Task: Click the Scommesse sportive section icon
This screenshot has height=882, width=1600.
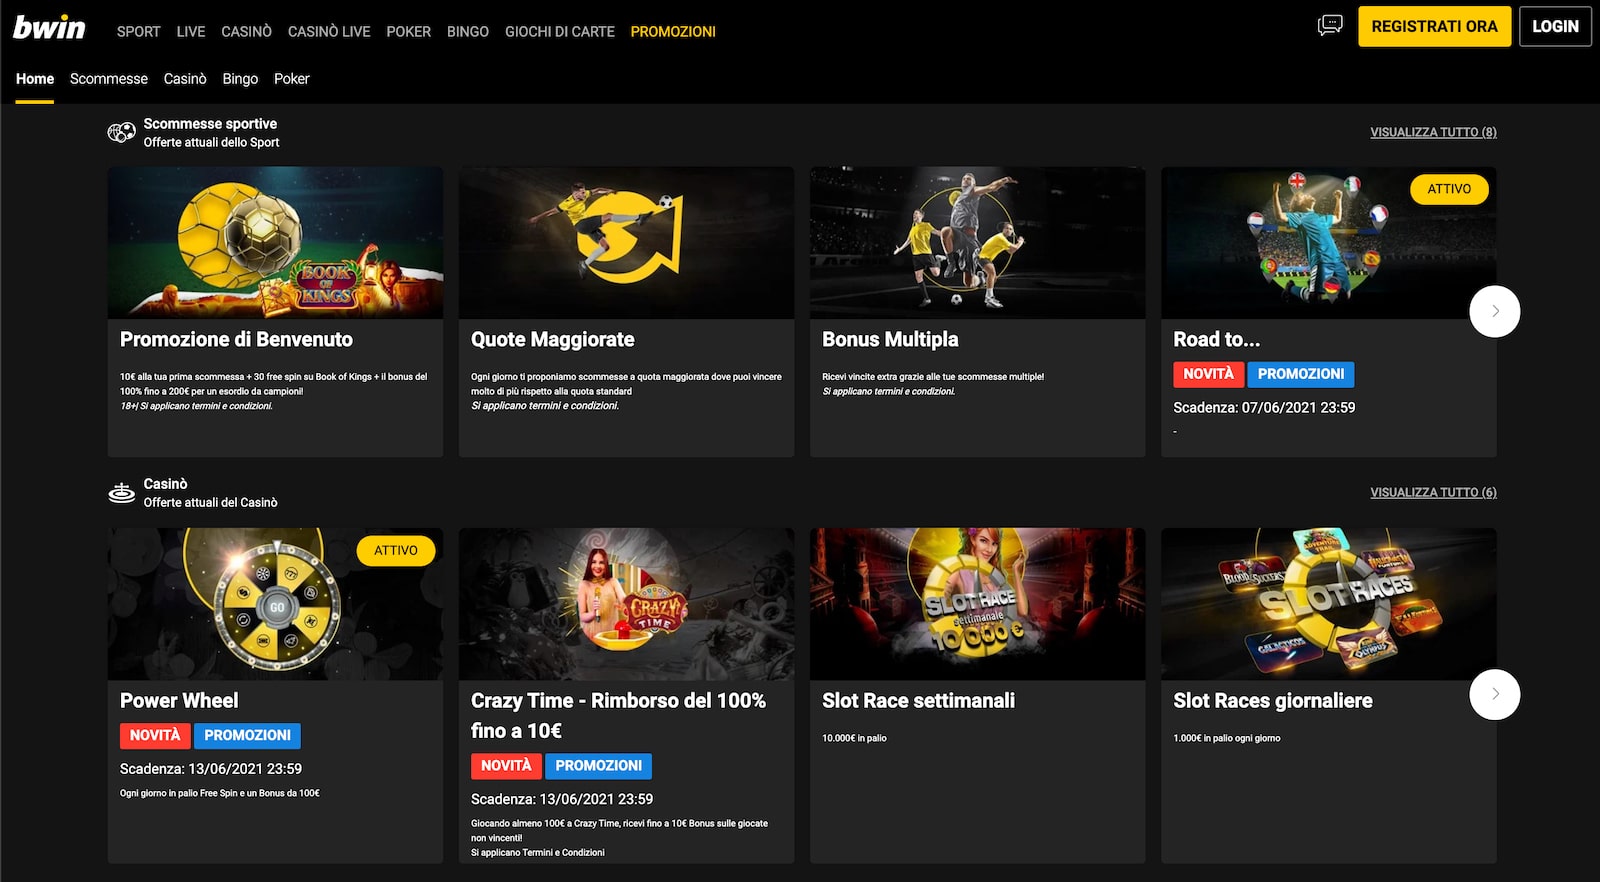Action: [122, 132]
